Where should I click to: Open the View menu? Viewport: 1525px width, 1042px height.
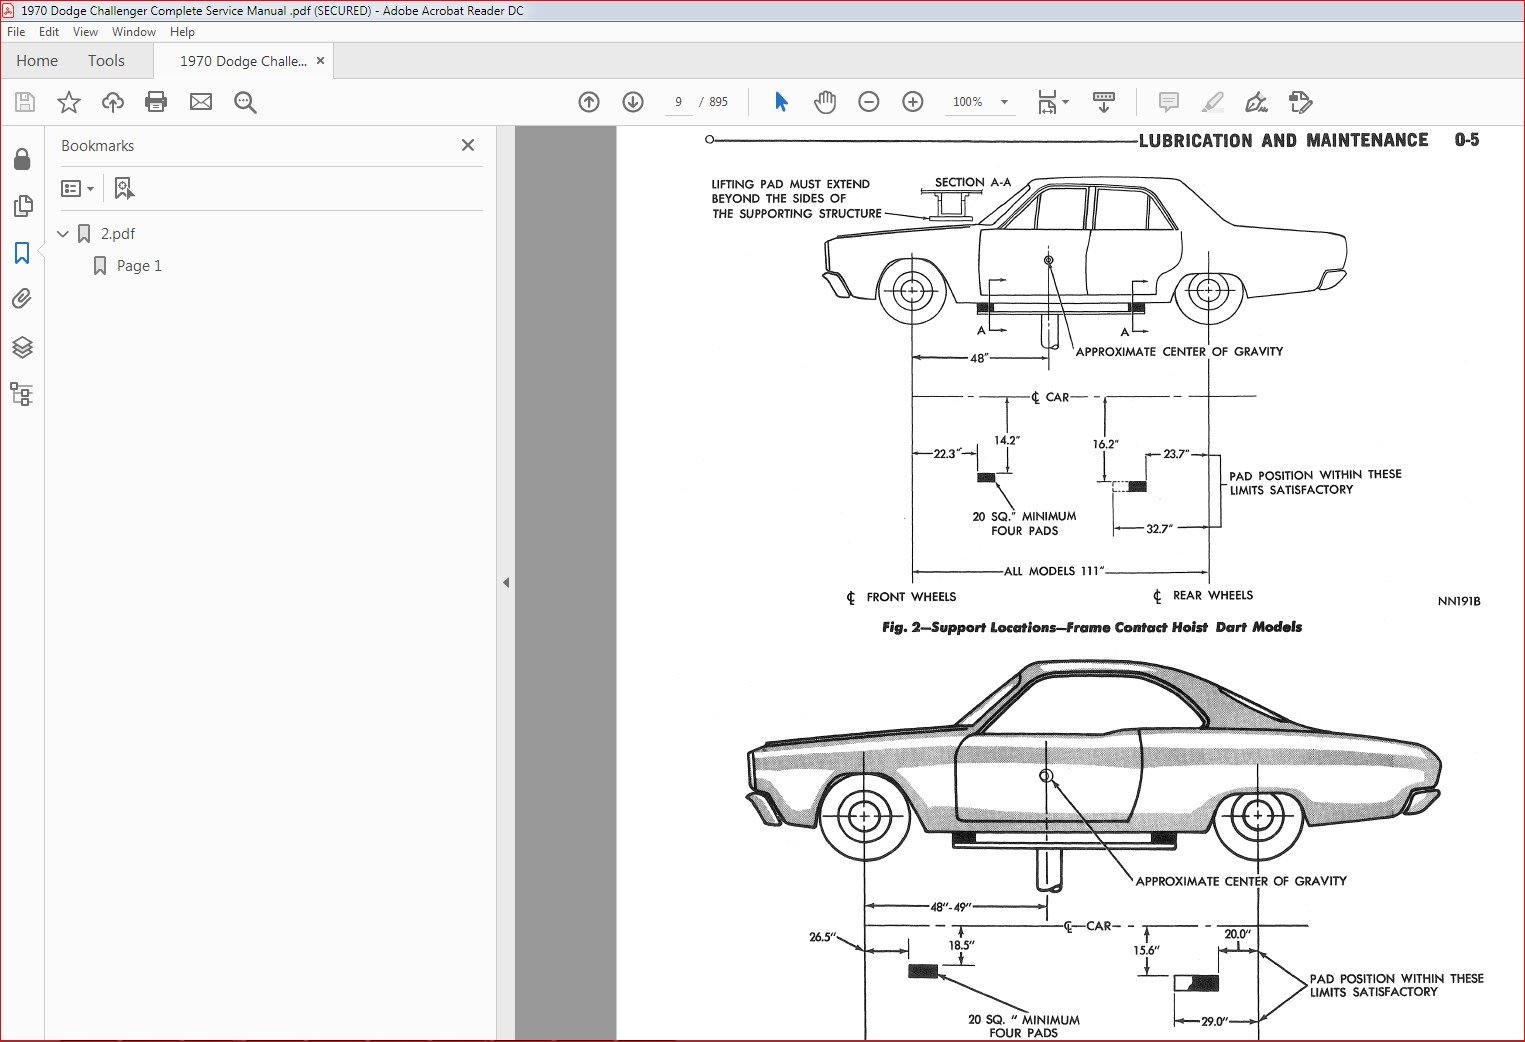click(x=85, y=32)
